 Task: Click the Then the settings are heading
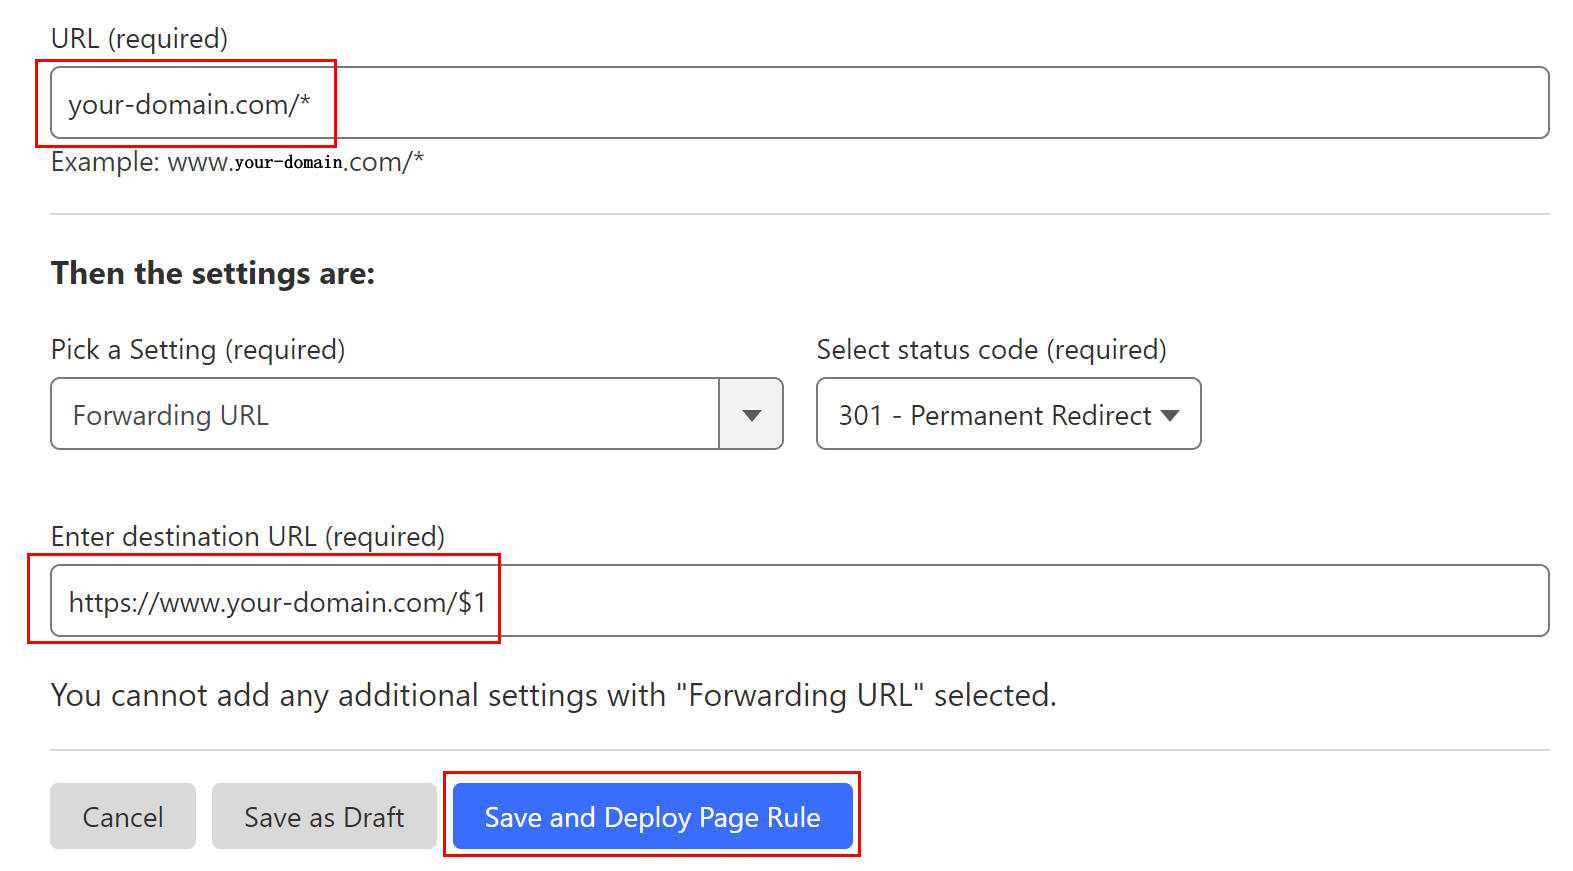click(213, 273)
